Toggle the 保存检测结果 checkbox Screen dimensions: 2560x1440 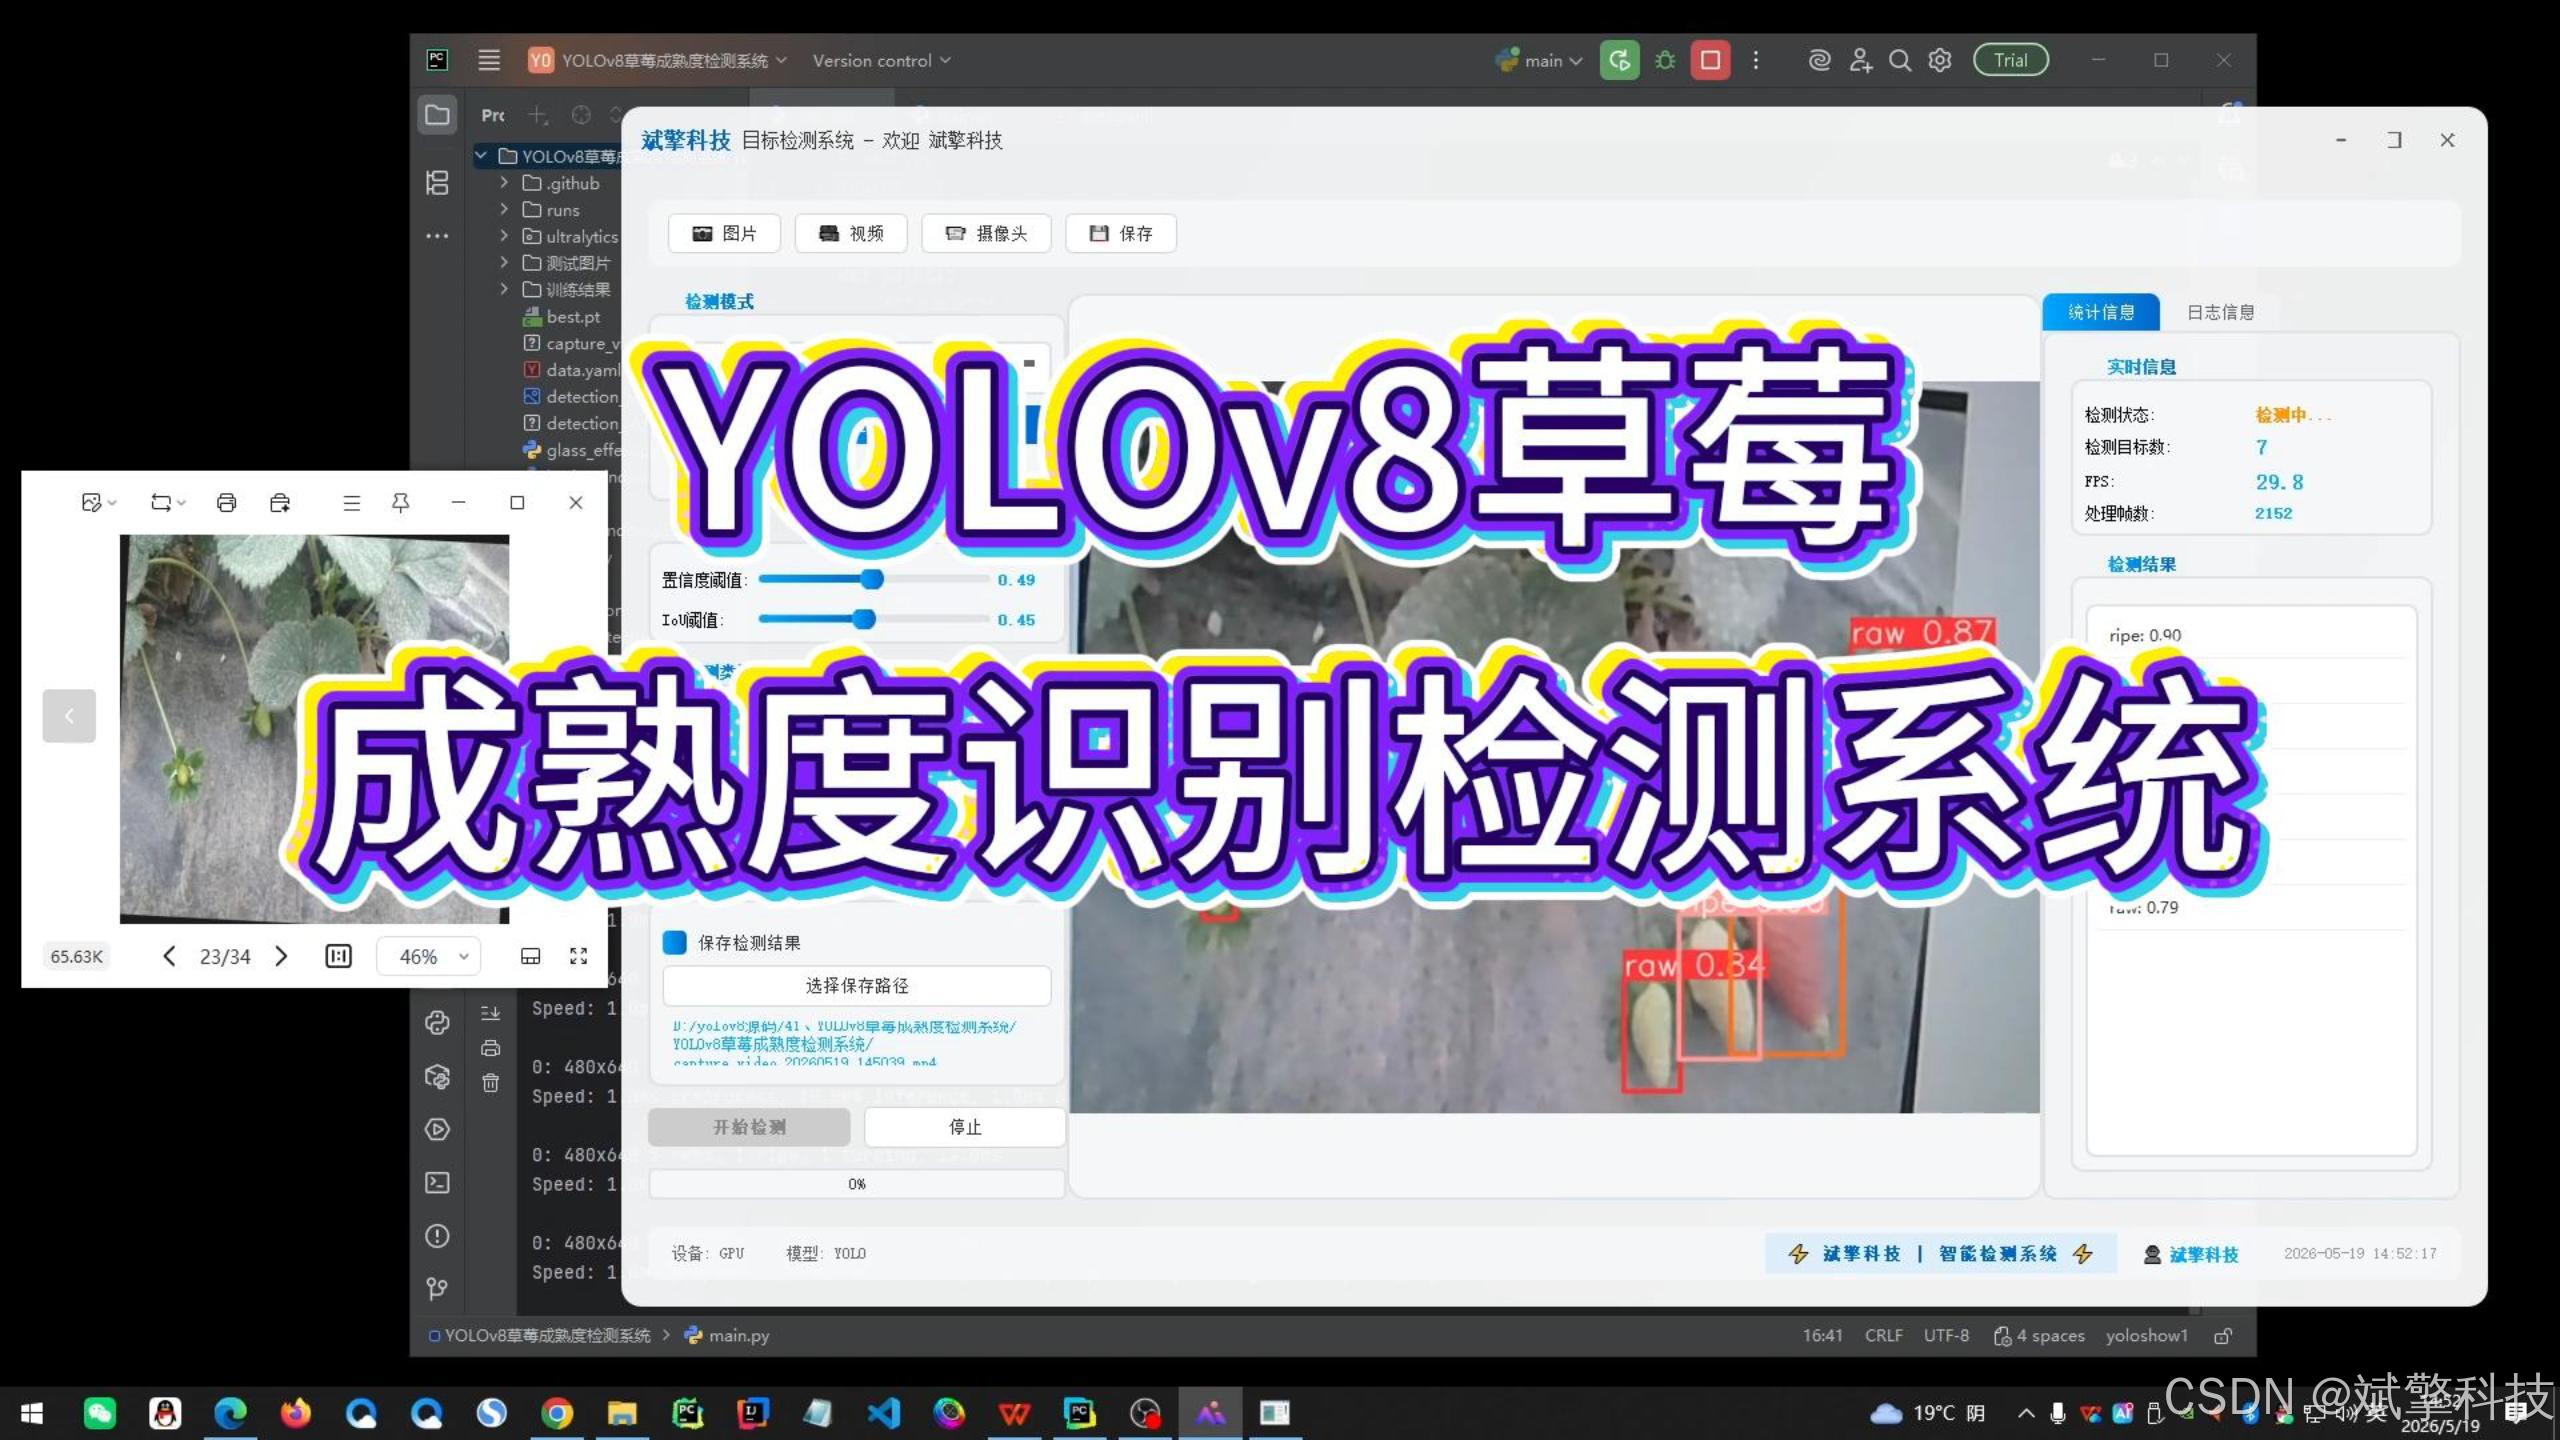(x=675, y=942)
